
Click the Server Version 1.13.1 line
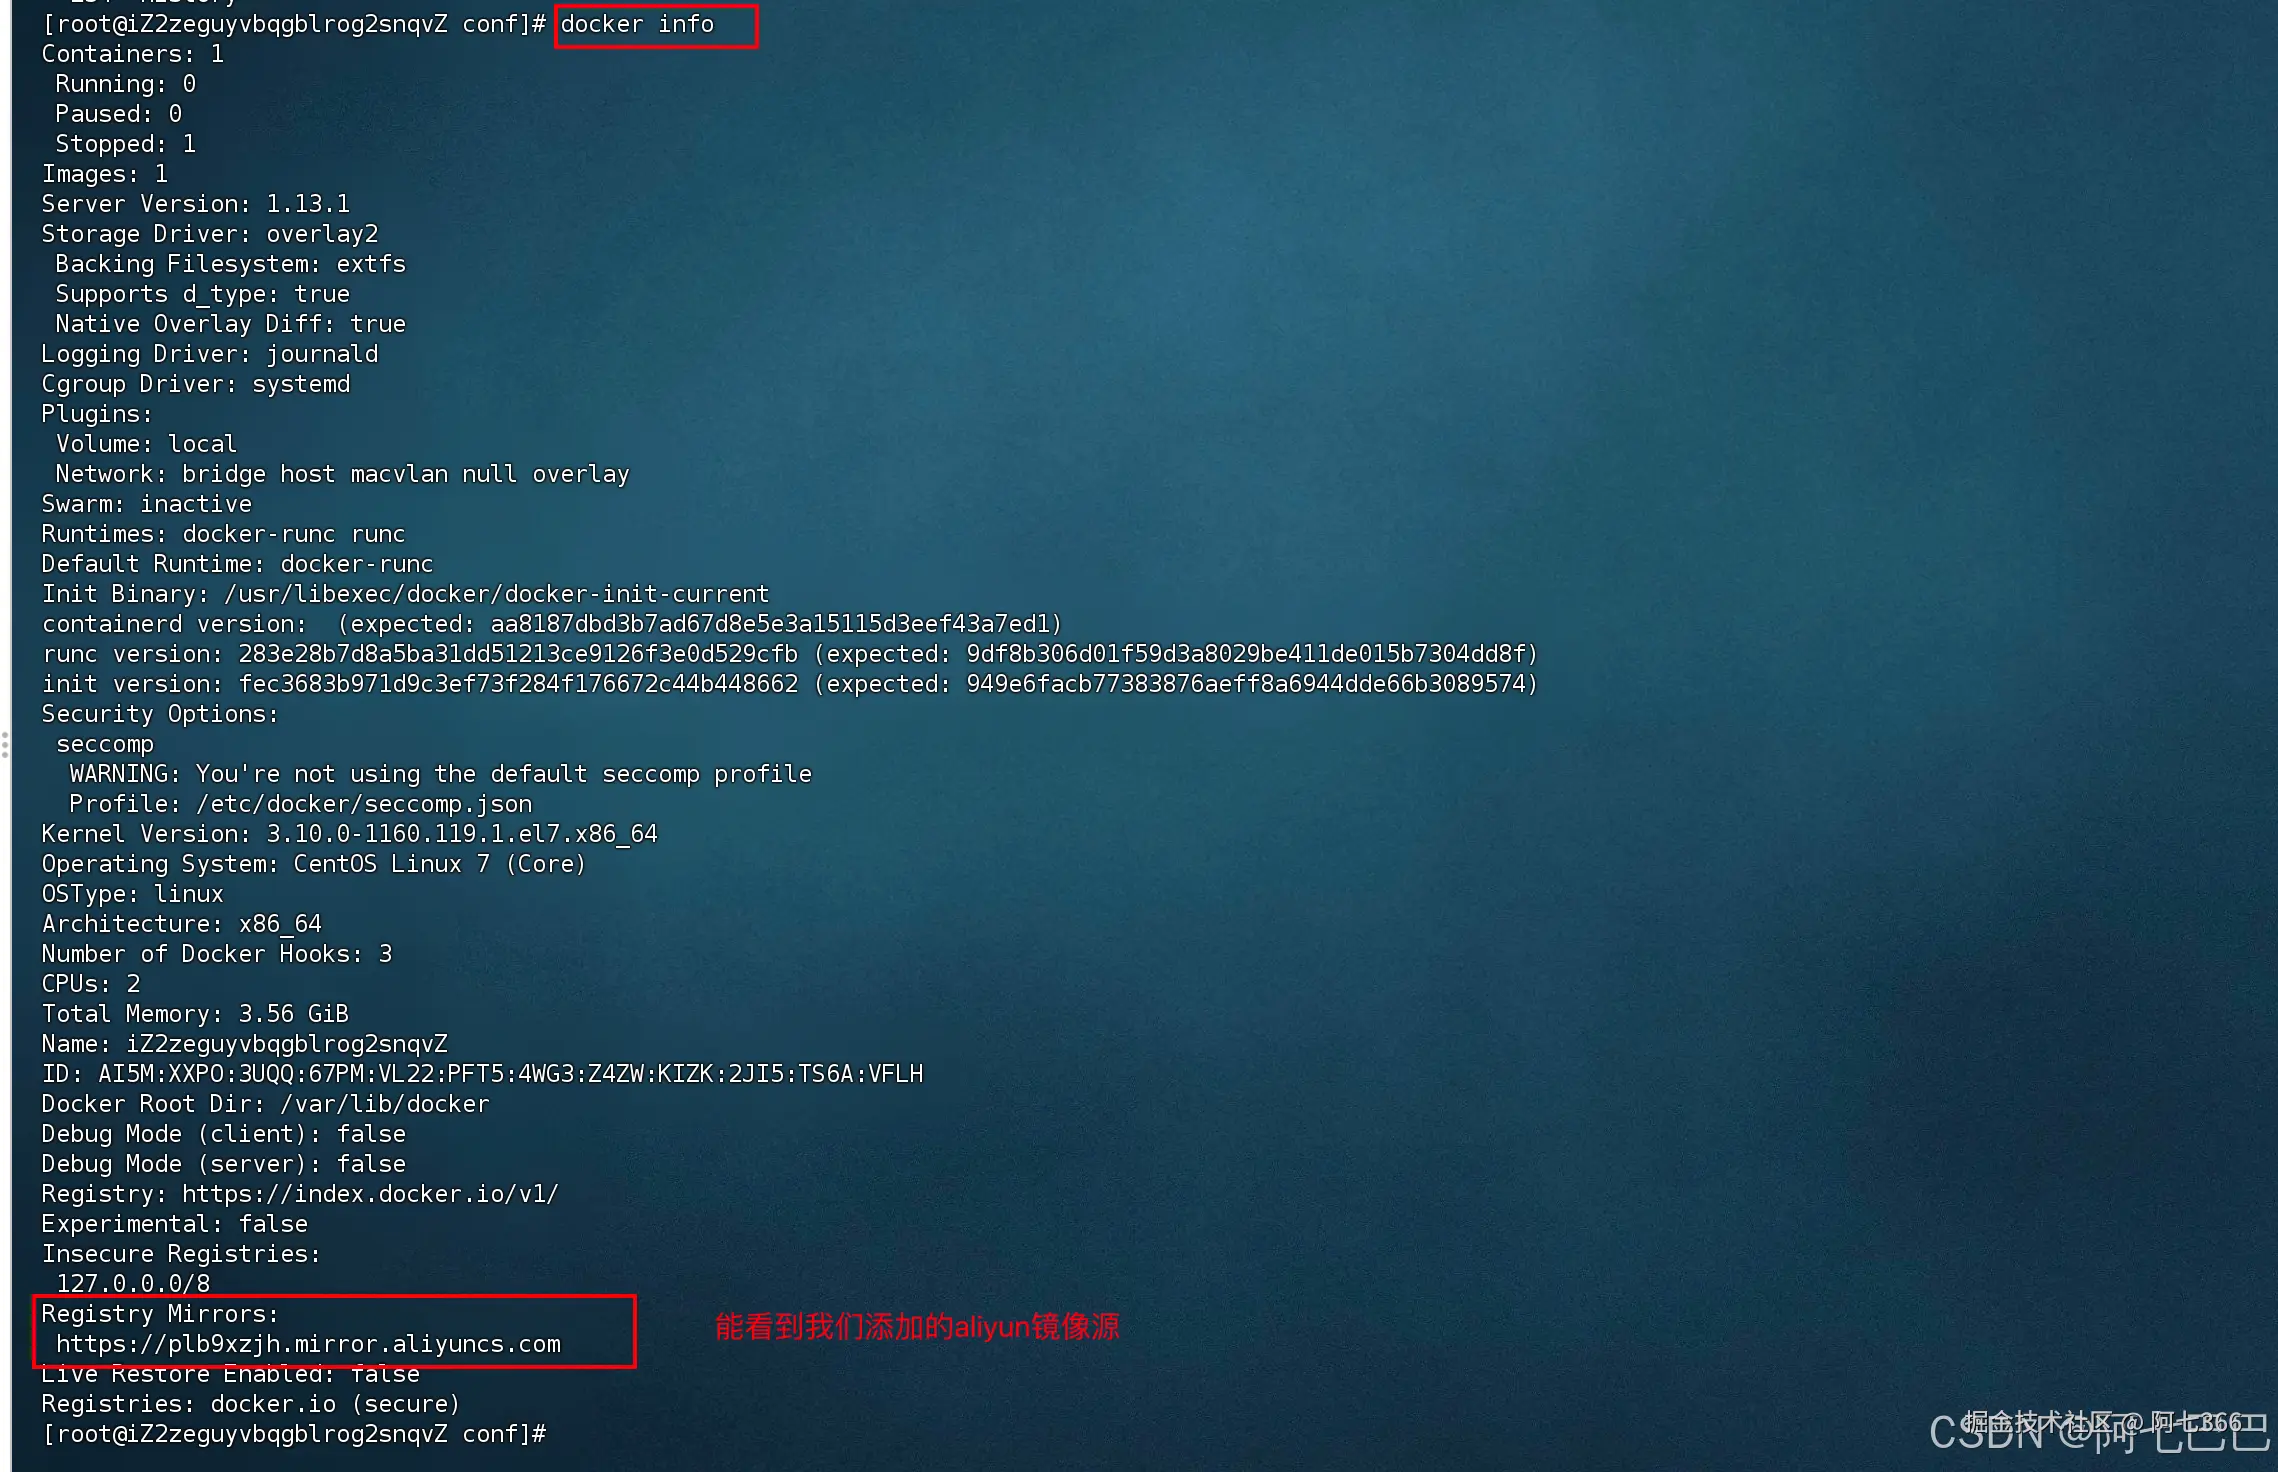[x=196, y=204]
